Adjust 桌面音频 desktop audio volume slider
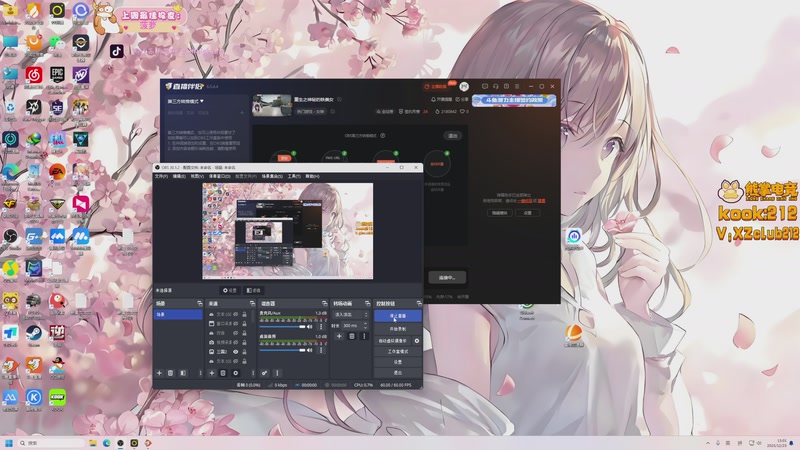The width and height of the screenshot is (800, 450). coord(282,350)
